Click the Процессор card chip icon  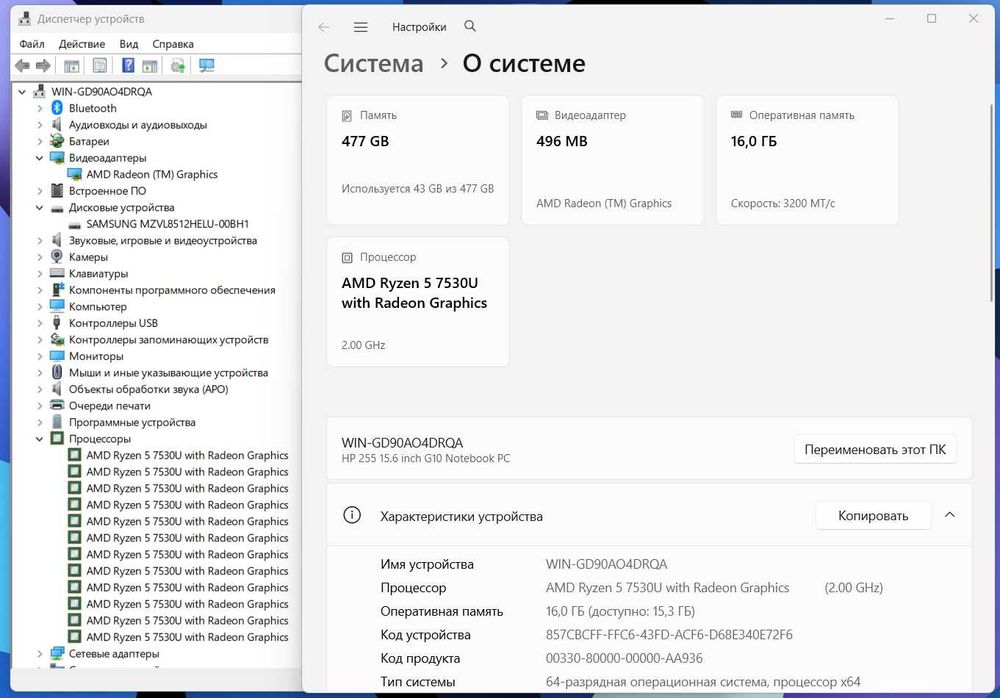(x=347, y=258)
